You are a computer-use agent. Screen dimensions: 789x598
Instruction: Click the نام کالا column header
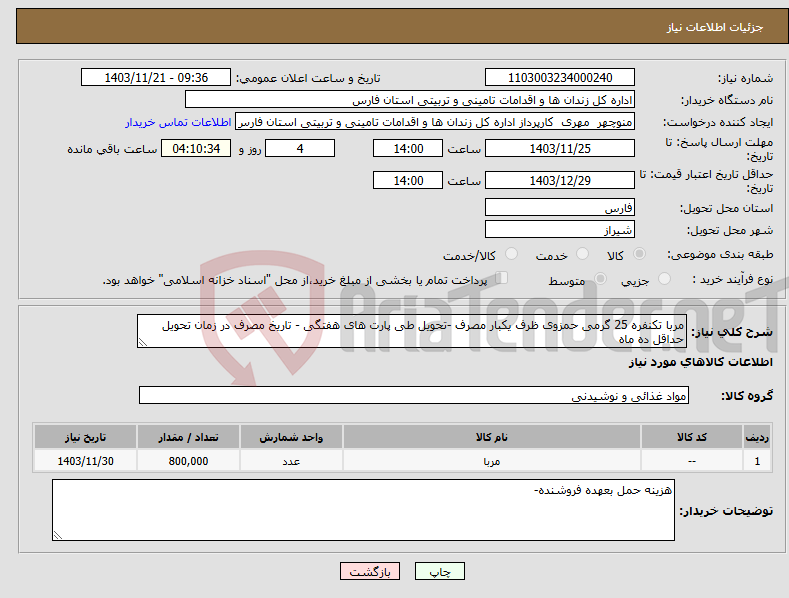(x=492, y=437)
